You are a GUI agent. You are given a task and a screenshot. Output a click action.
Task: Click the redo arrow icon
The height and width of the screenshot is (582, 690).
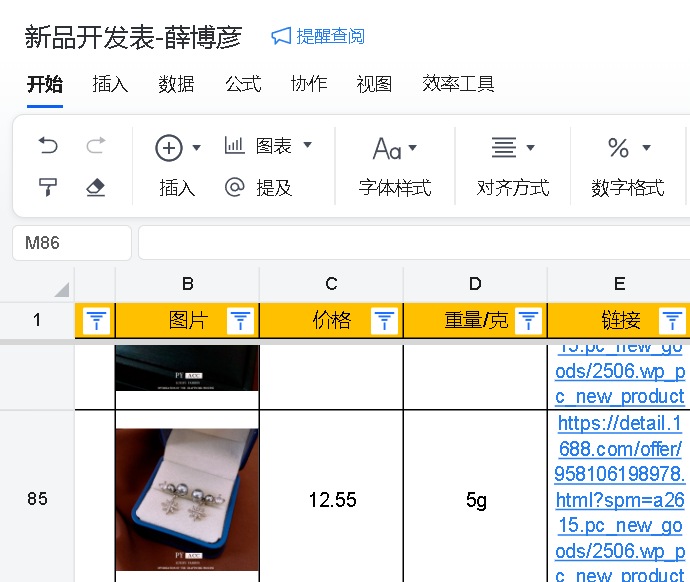(96, 147)
